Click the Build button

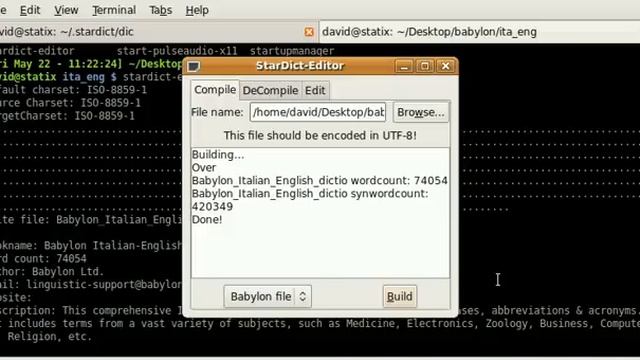click(400, 296)
